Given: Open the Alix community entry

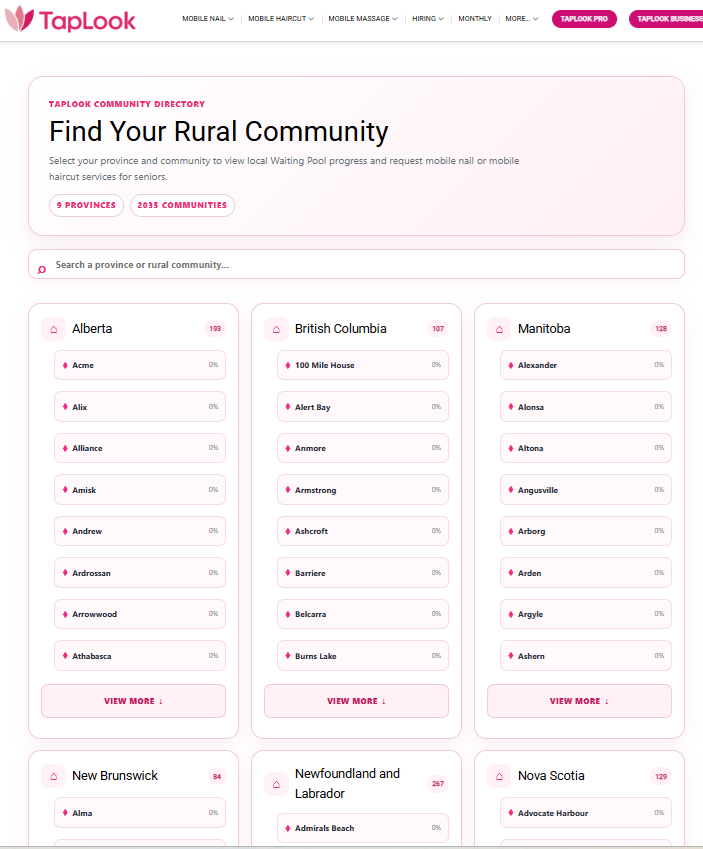Looking at the screenshot, I should (140, 407).
